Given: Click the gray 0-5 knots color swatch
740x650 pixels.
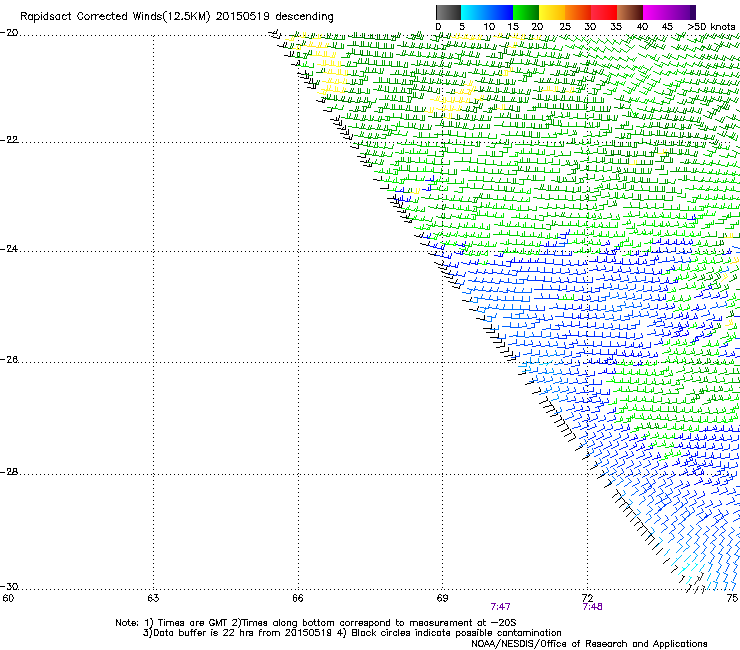Looking at the screenshot, I should (448, 12).
